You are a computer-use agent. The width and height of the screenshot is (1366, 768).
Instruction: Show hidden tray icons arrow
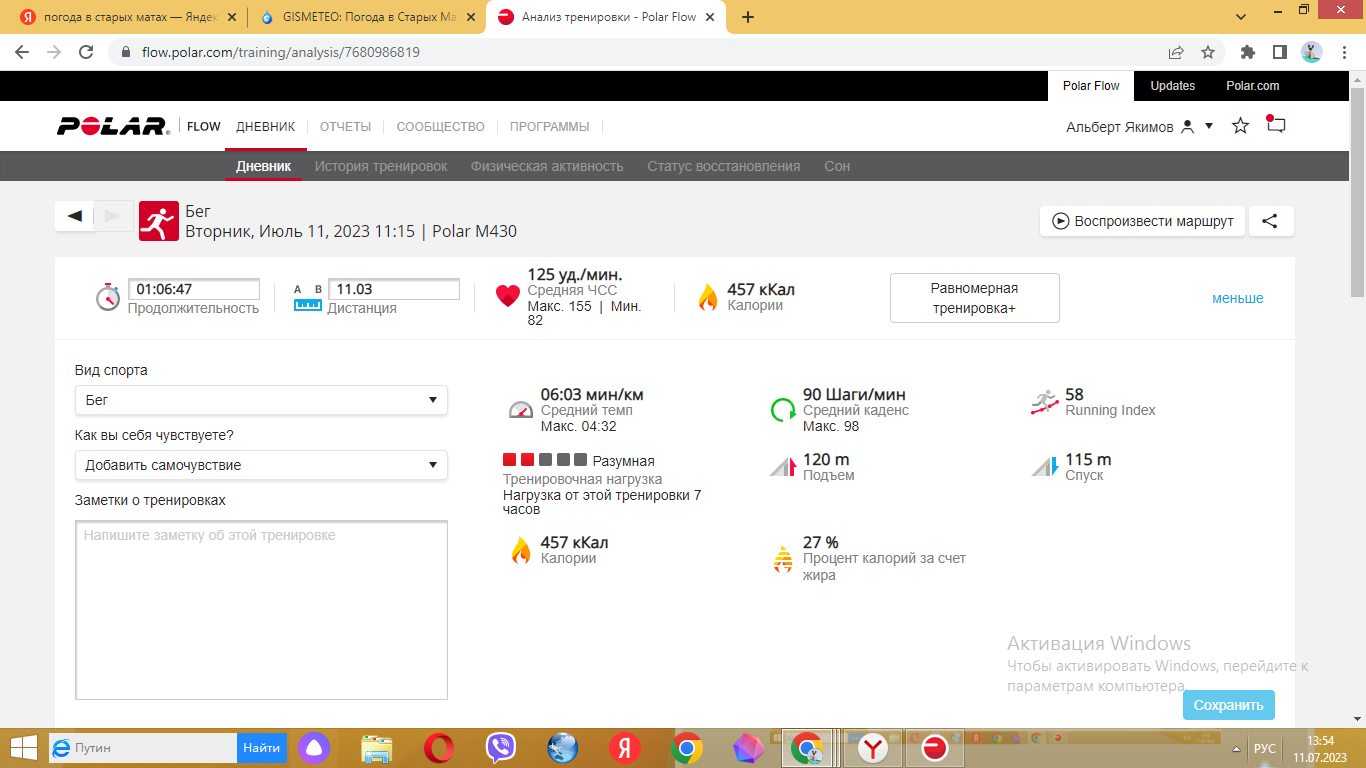click(x=1238, y=748)
